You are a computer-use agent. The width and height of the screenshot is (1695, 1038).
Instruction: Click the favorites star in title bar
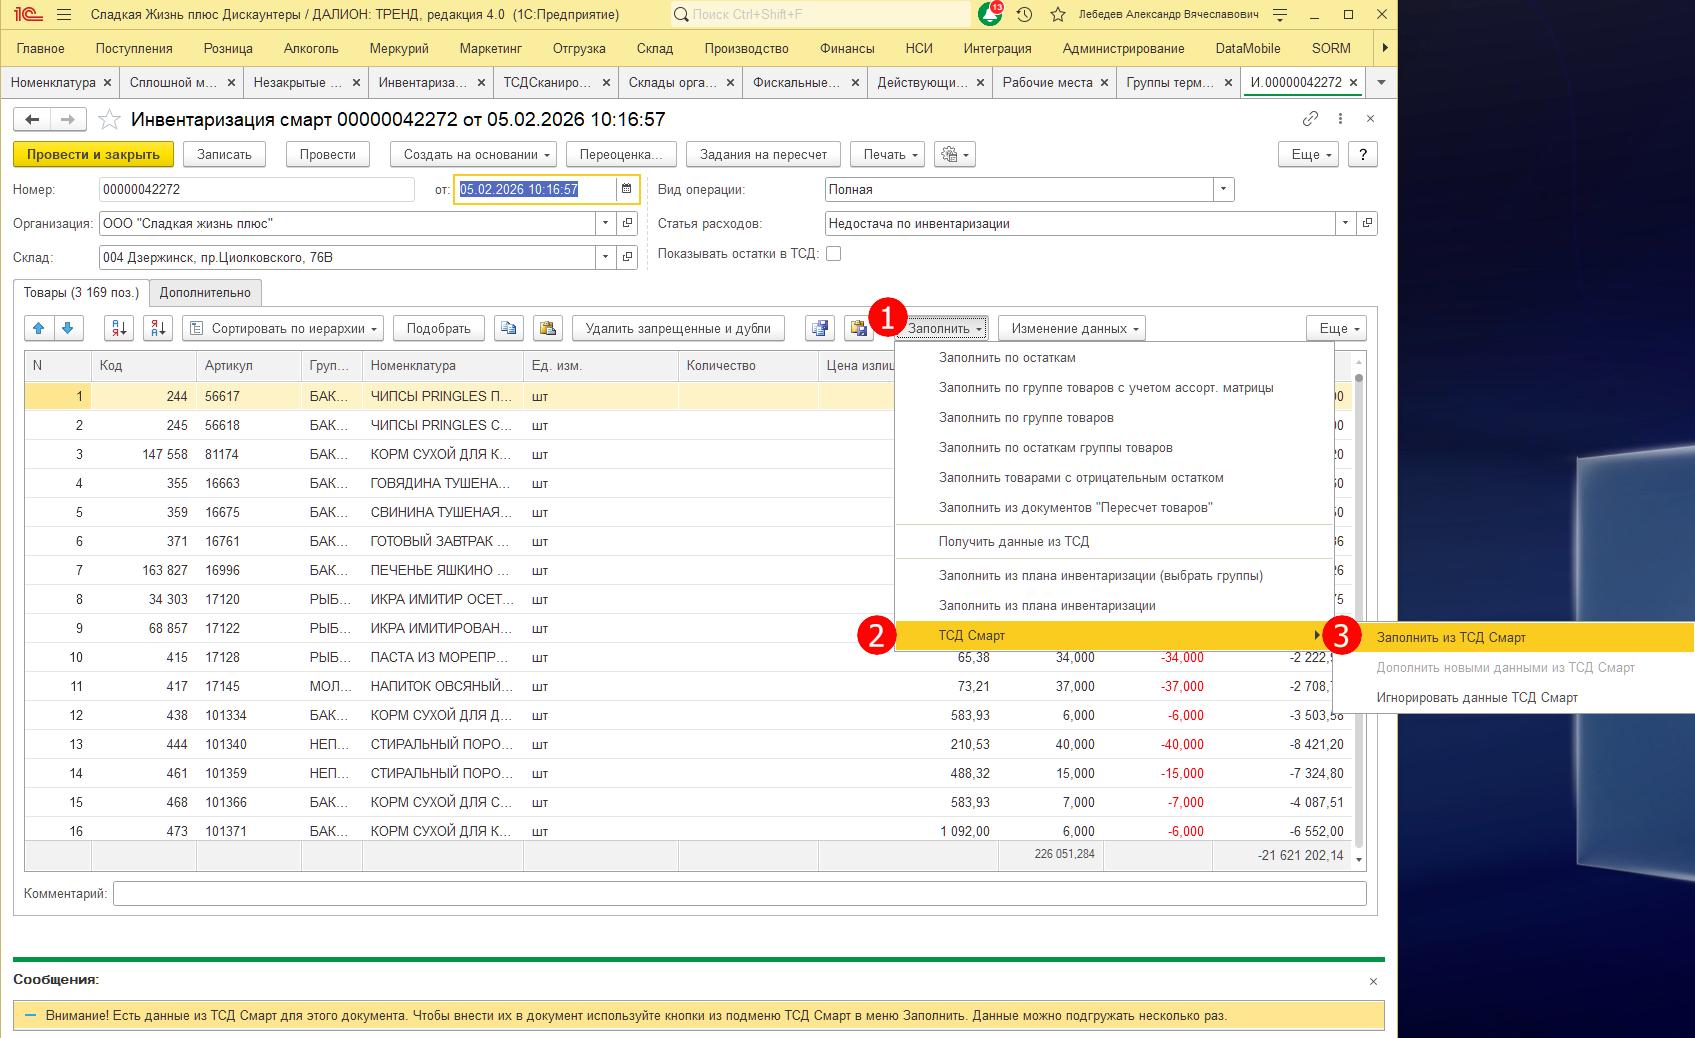click(1057, 15)
